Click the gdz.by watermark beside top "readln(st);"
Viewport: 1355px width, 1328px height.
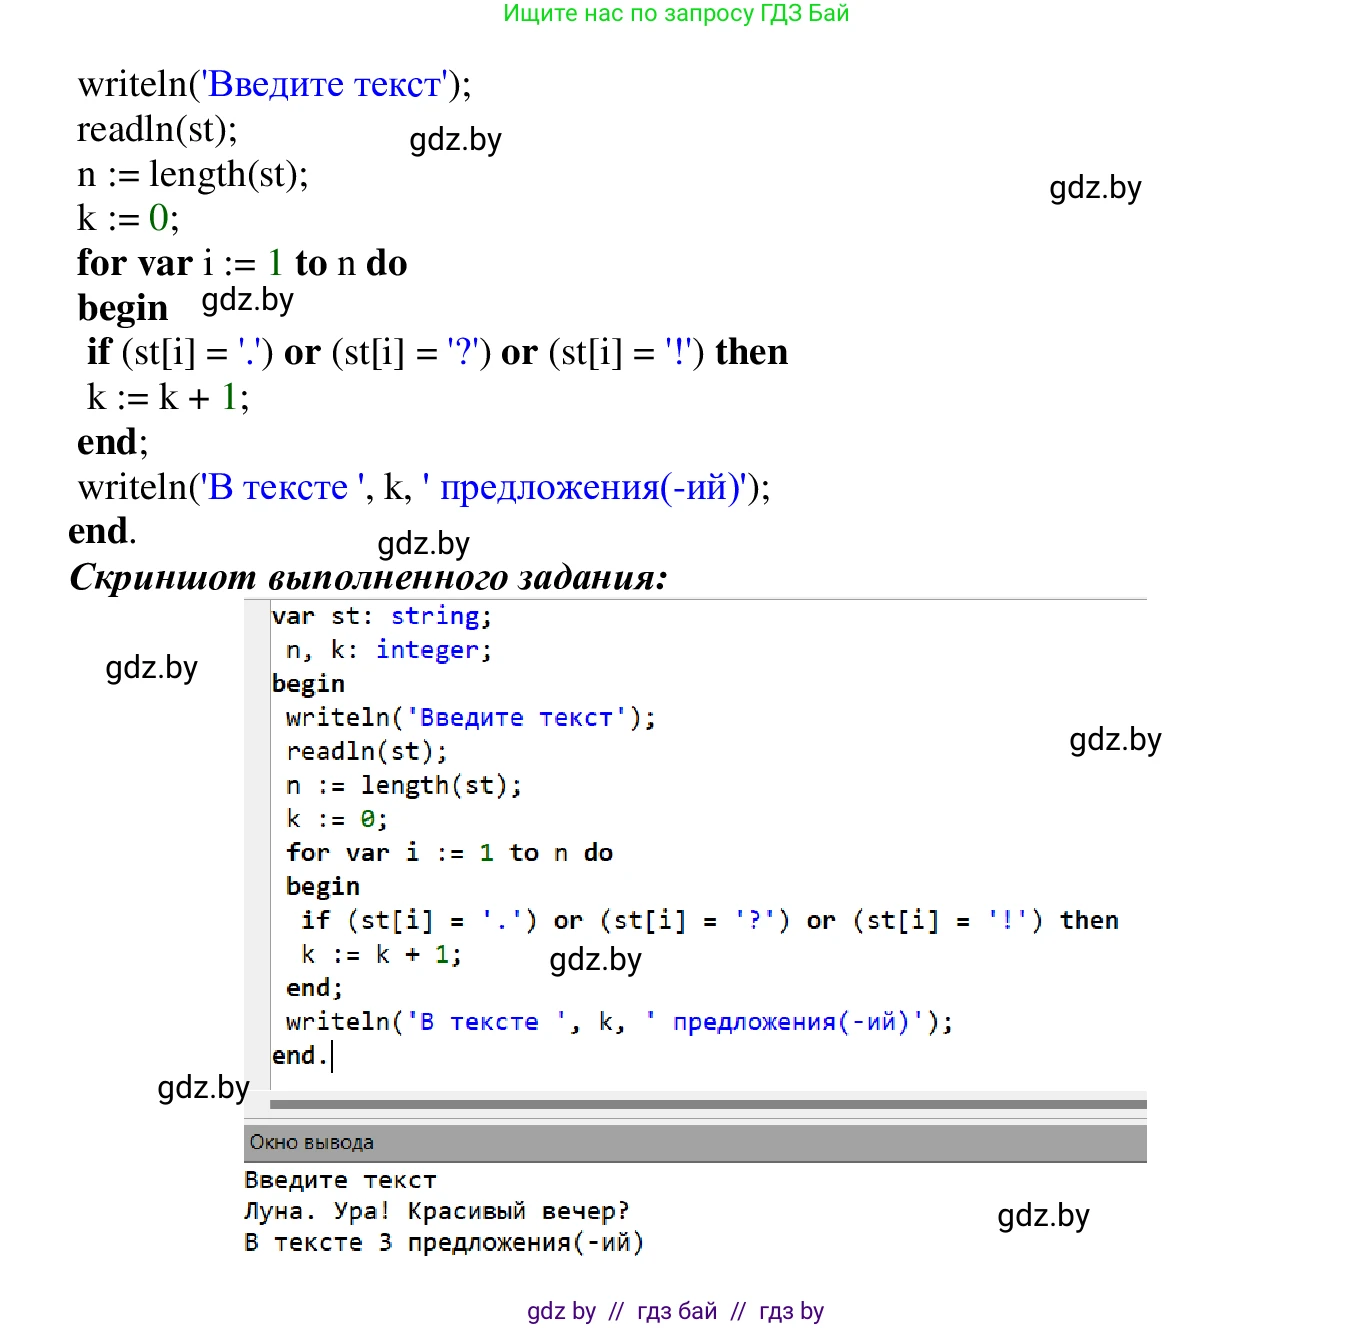click(455, 140)
